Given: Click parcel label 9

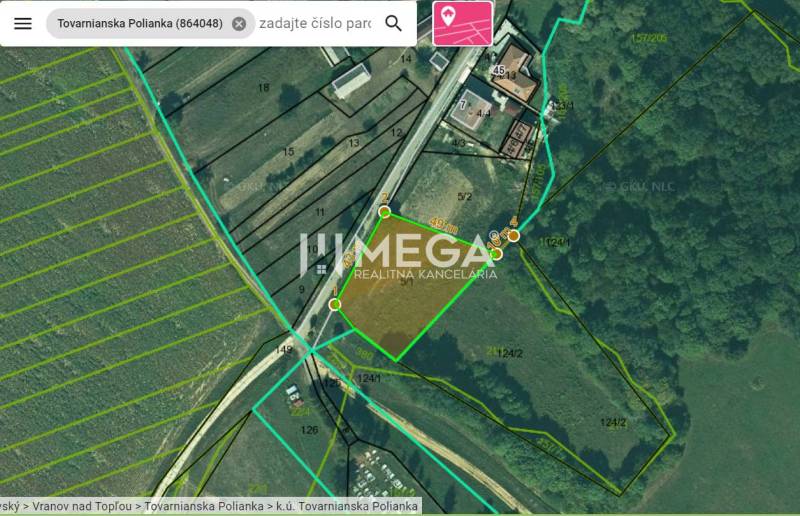Looking at the screenshot, I should [302, 289].
